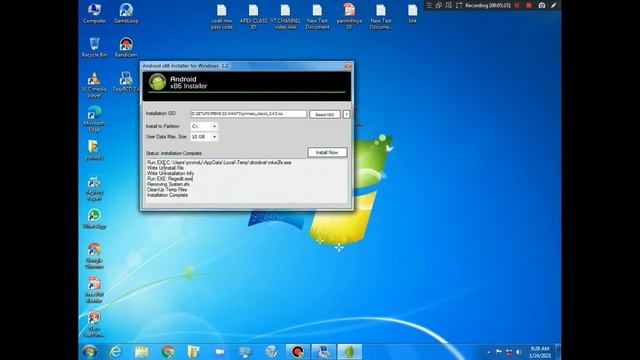Image resolution: width=640 pixels, height=360 pixels.
Task: Select the red PDF file on desktop
Action: [349, 16]
